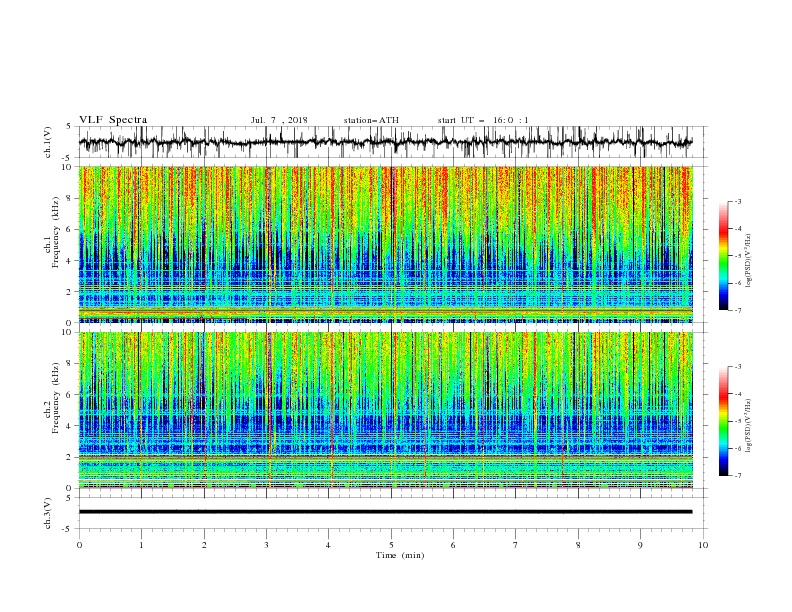
Task: Click the lower PSD color bar
Action: 723,421
